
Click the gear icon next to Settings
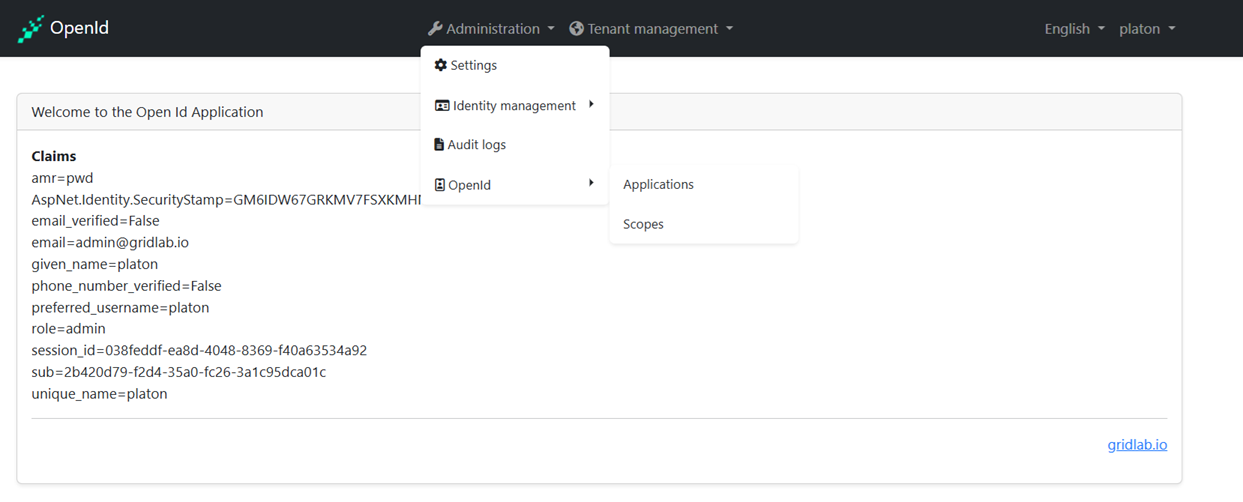coord(440,65)
